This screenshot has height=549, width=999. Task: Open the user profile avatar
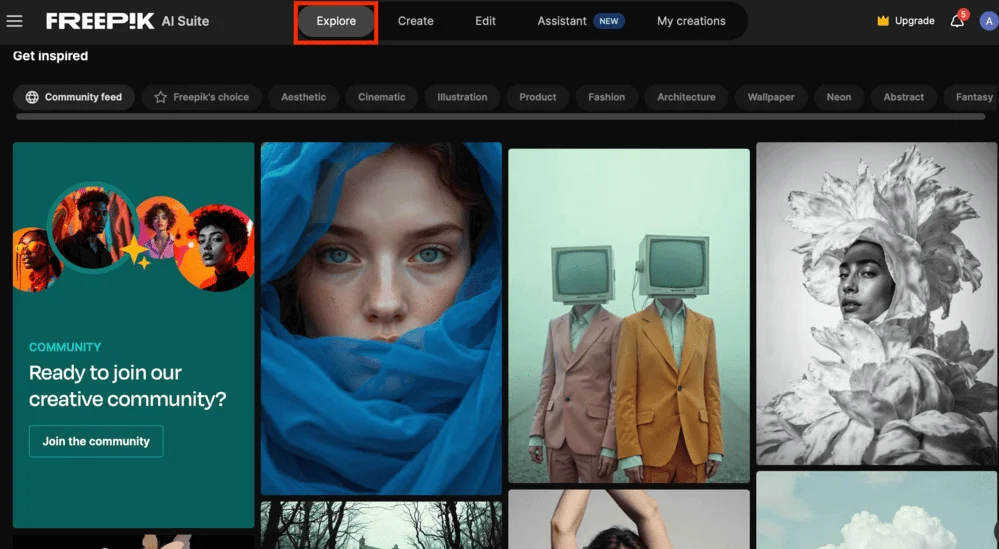pos(988,21)
